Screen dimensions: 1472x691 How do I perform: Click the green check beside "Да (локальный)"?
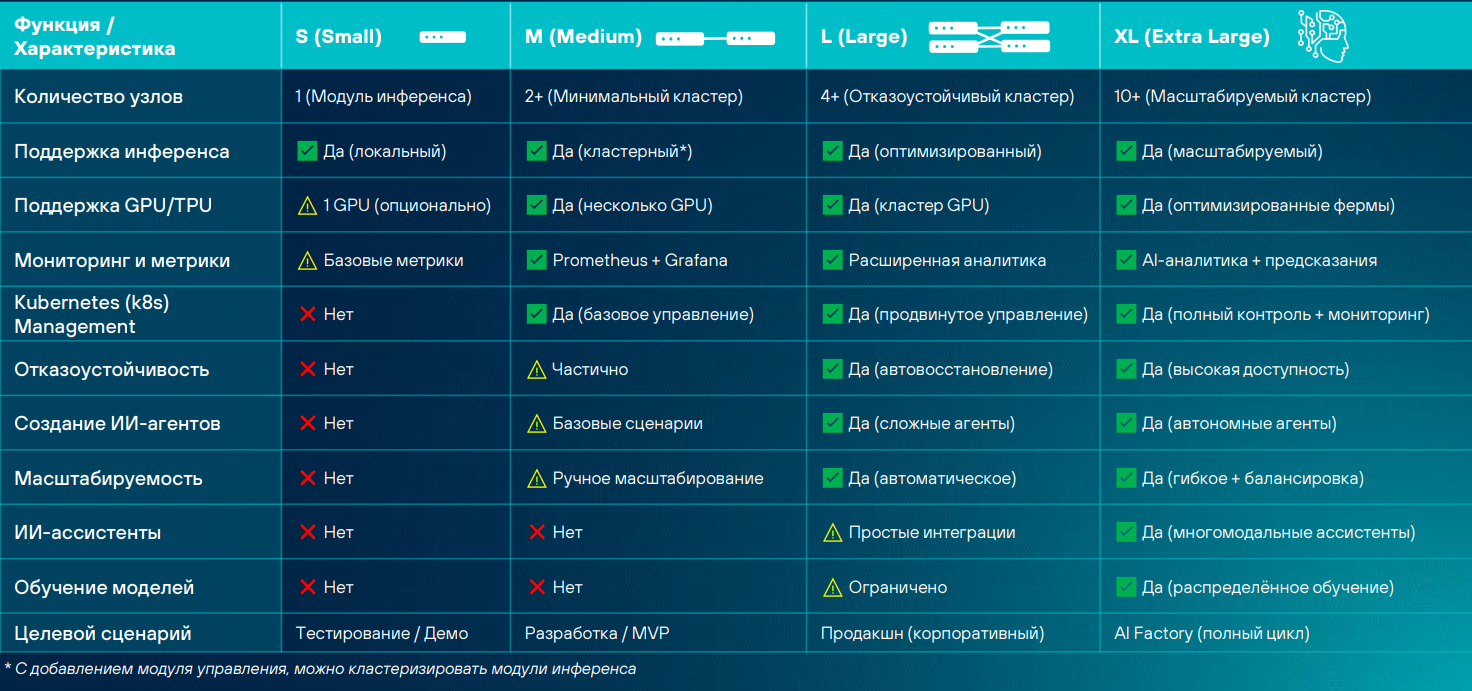click(x=308, y=152)
